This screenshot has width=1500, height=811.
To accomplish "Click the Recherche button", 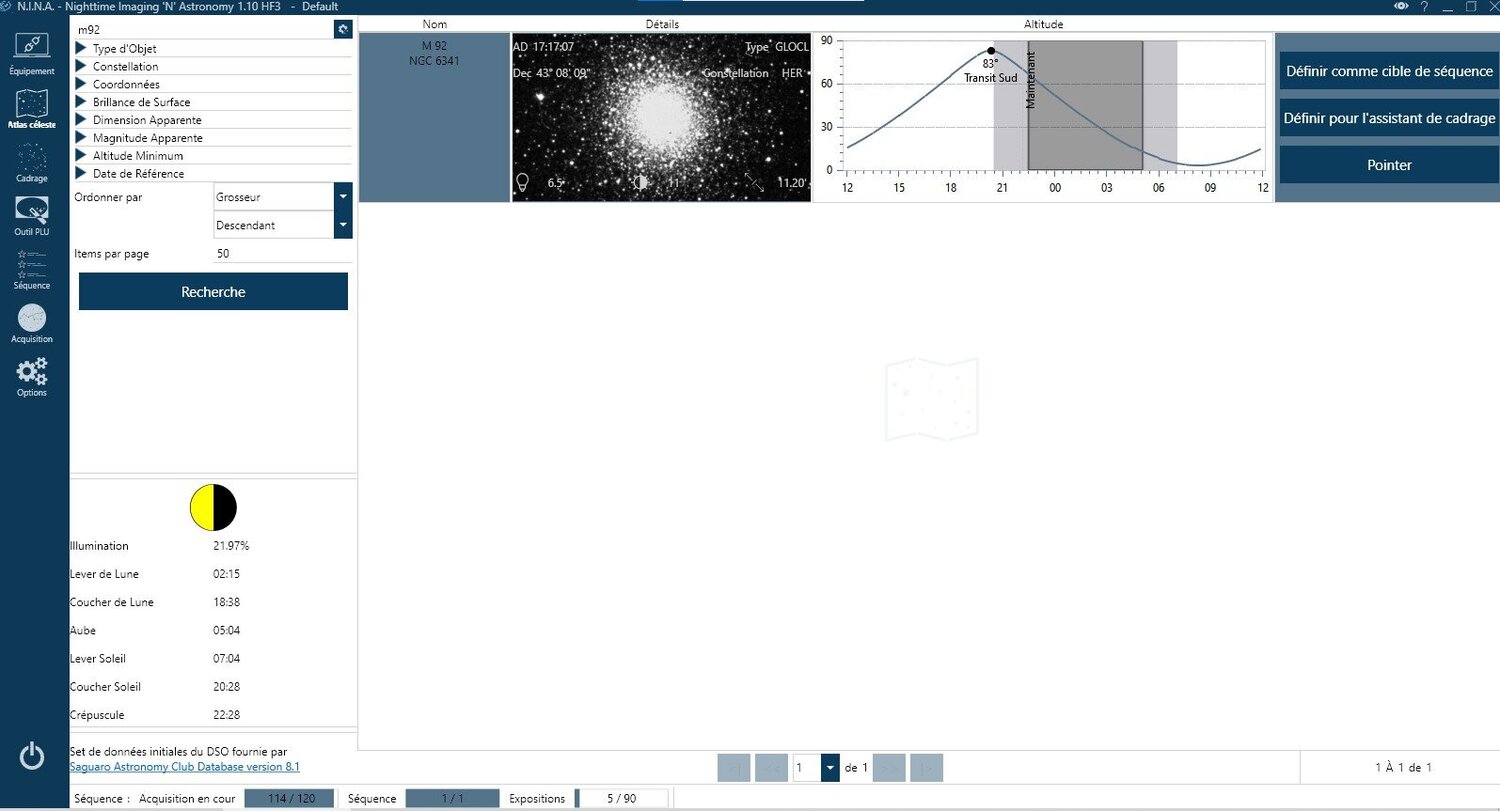I will [x=213, y=292].
